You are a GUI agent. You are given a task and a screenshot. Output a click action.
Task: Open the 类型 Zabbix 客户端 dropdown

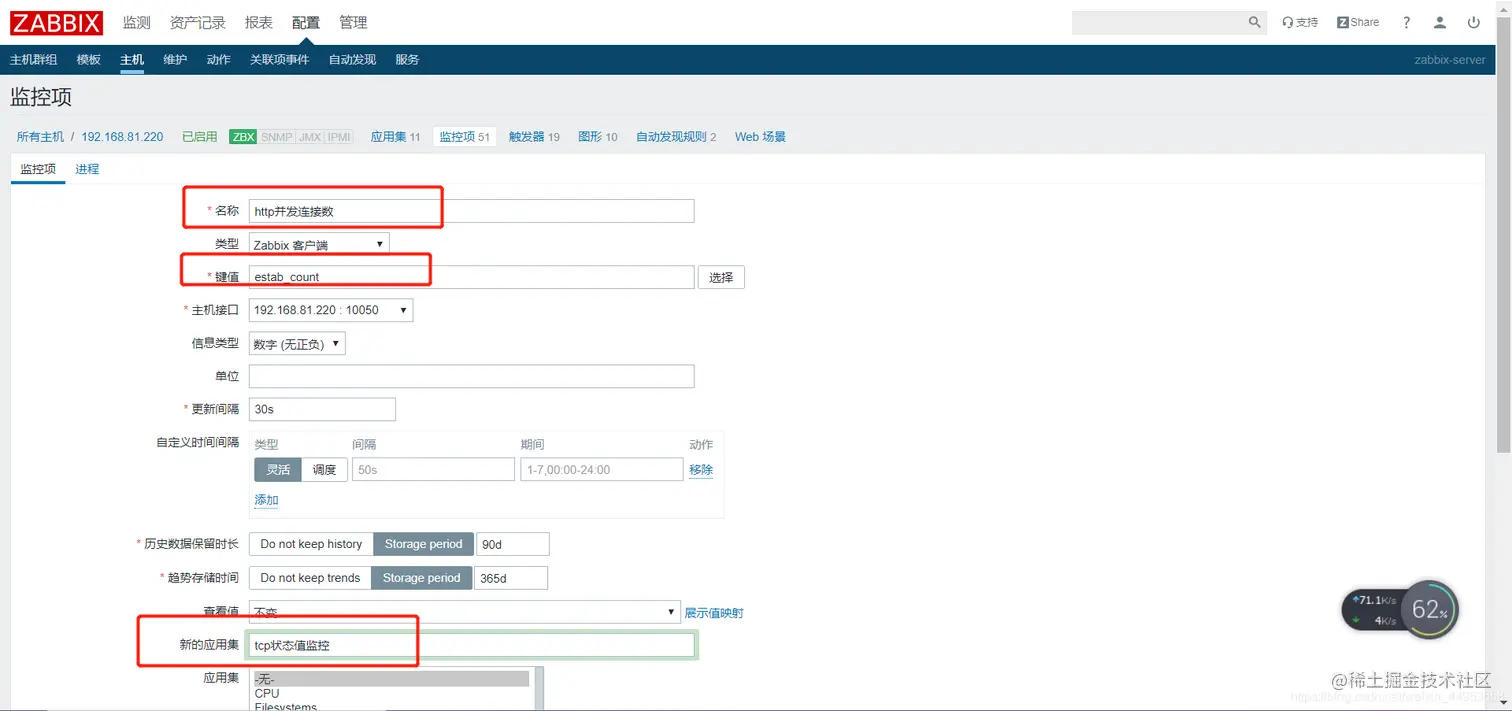(x=319, y=244)
